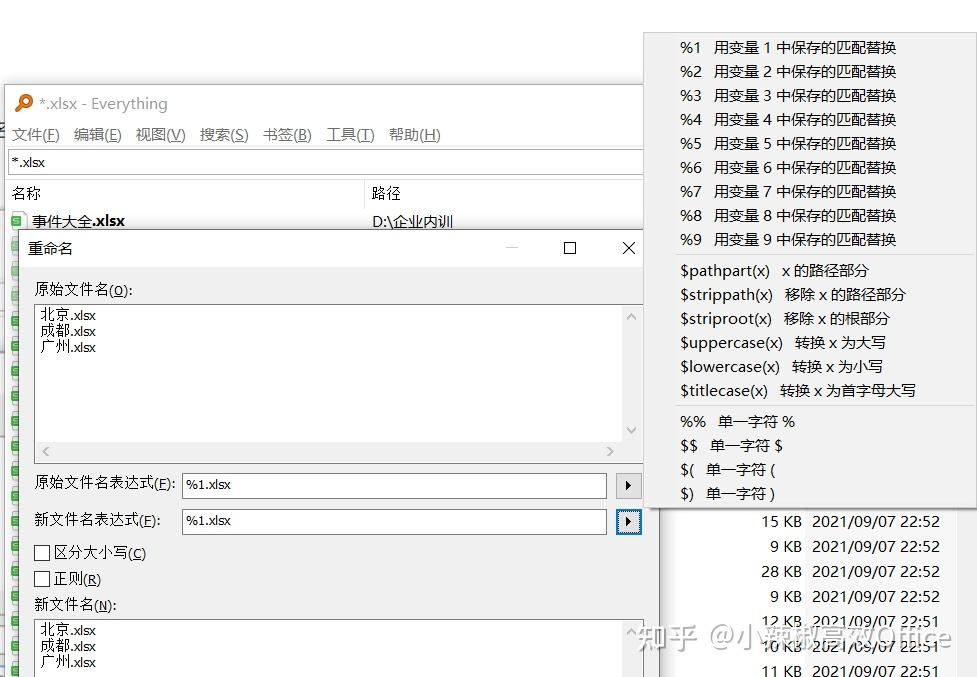Open the 工具(T) menu
This screenshot has height=677, width=977.
350,135
